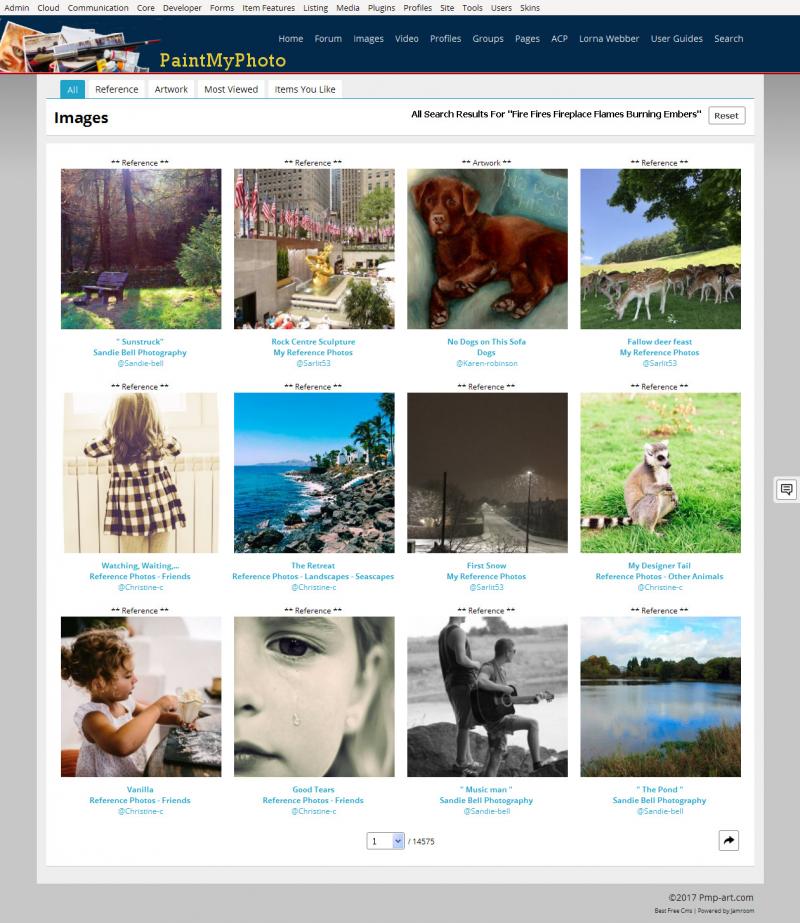
Task: Visit the @Karen-robinson profile link
Action: (x=486, y=363)
